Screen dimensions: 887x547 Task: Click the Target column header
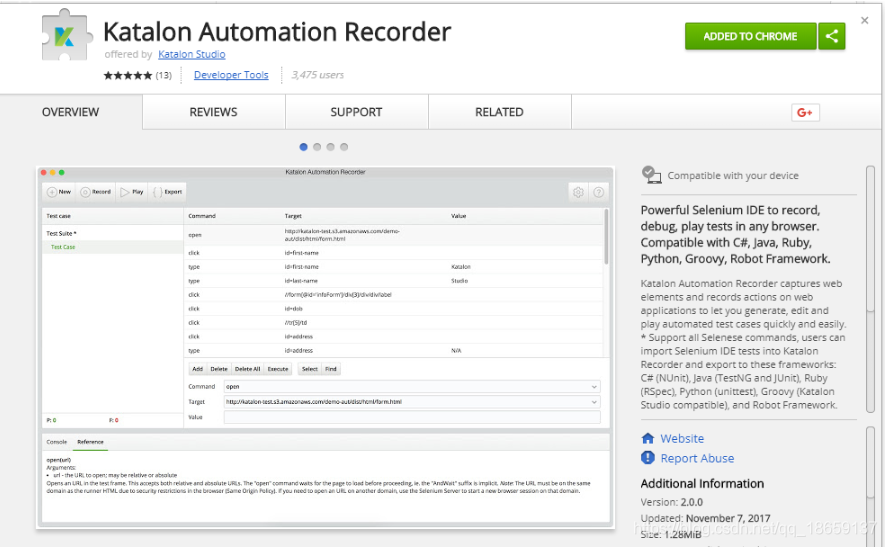pyautogui.click(x=293, y=216)
